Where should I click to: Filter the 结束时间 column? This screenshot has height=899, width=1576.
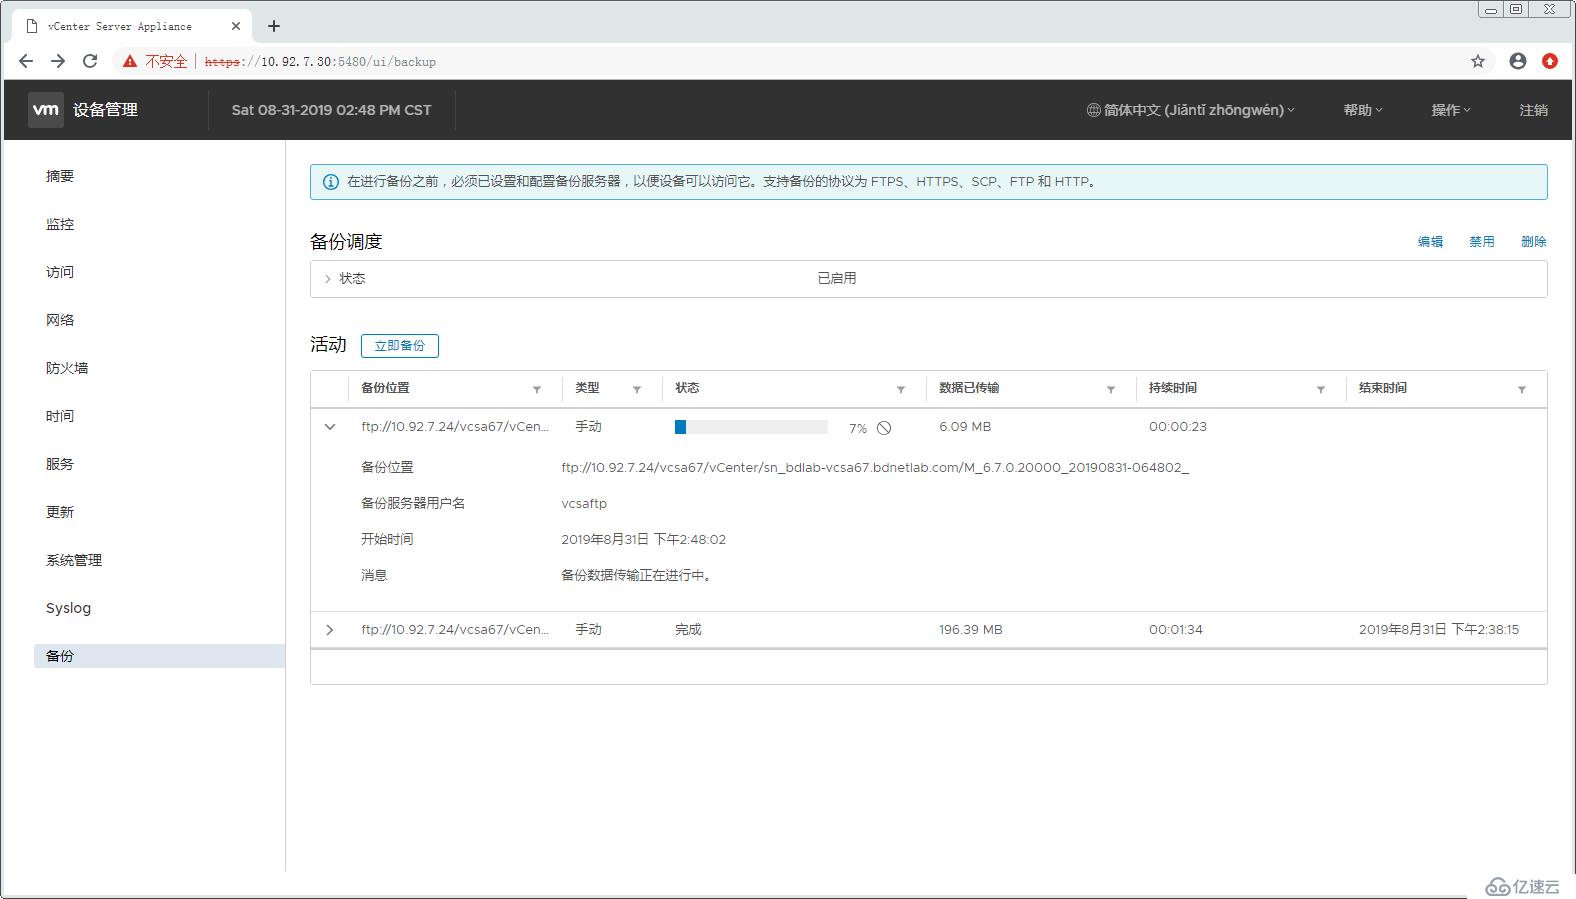click(1522, 389)
